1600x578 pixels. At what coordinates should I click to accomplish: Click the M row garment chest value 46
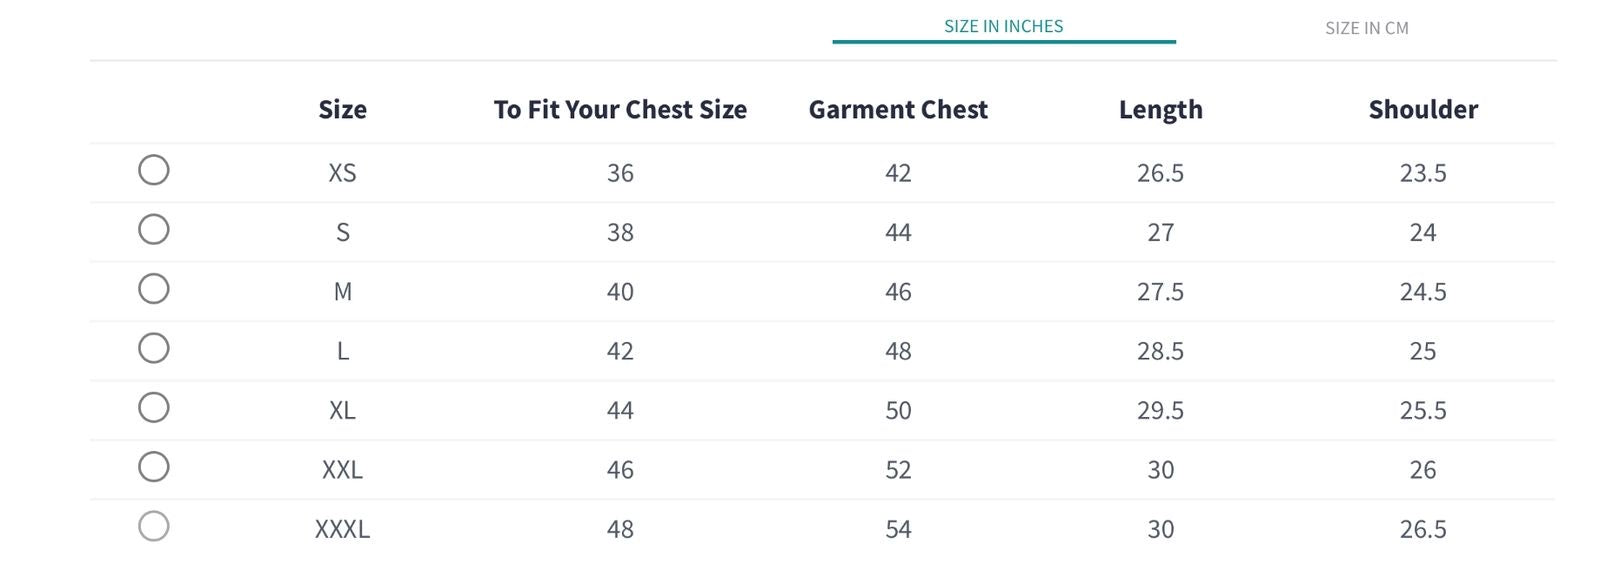pyautogui.click(x=898, y=292)
